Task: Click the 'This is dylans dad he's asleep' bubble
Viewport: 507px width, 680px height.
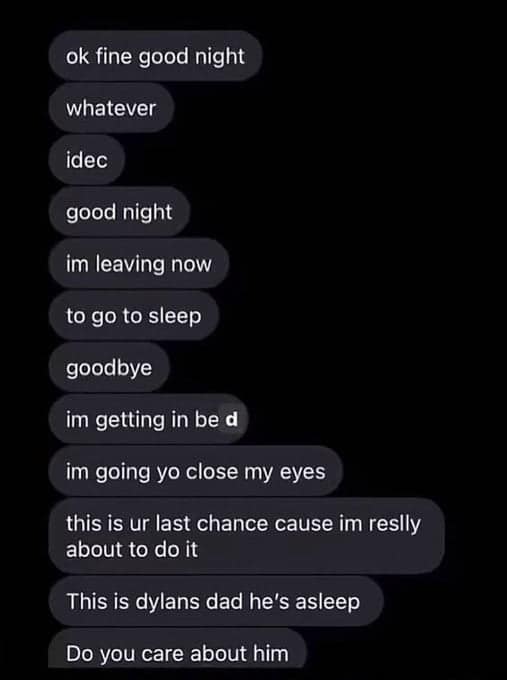Action: coord(216,602)
